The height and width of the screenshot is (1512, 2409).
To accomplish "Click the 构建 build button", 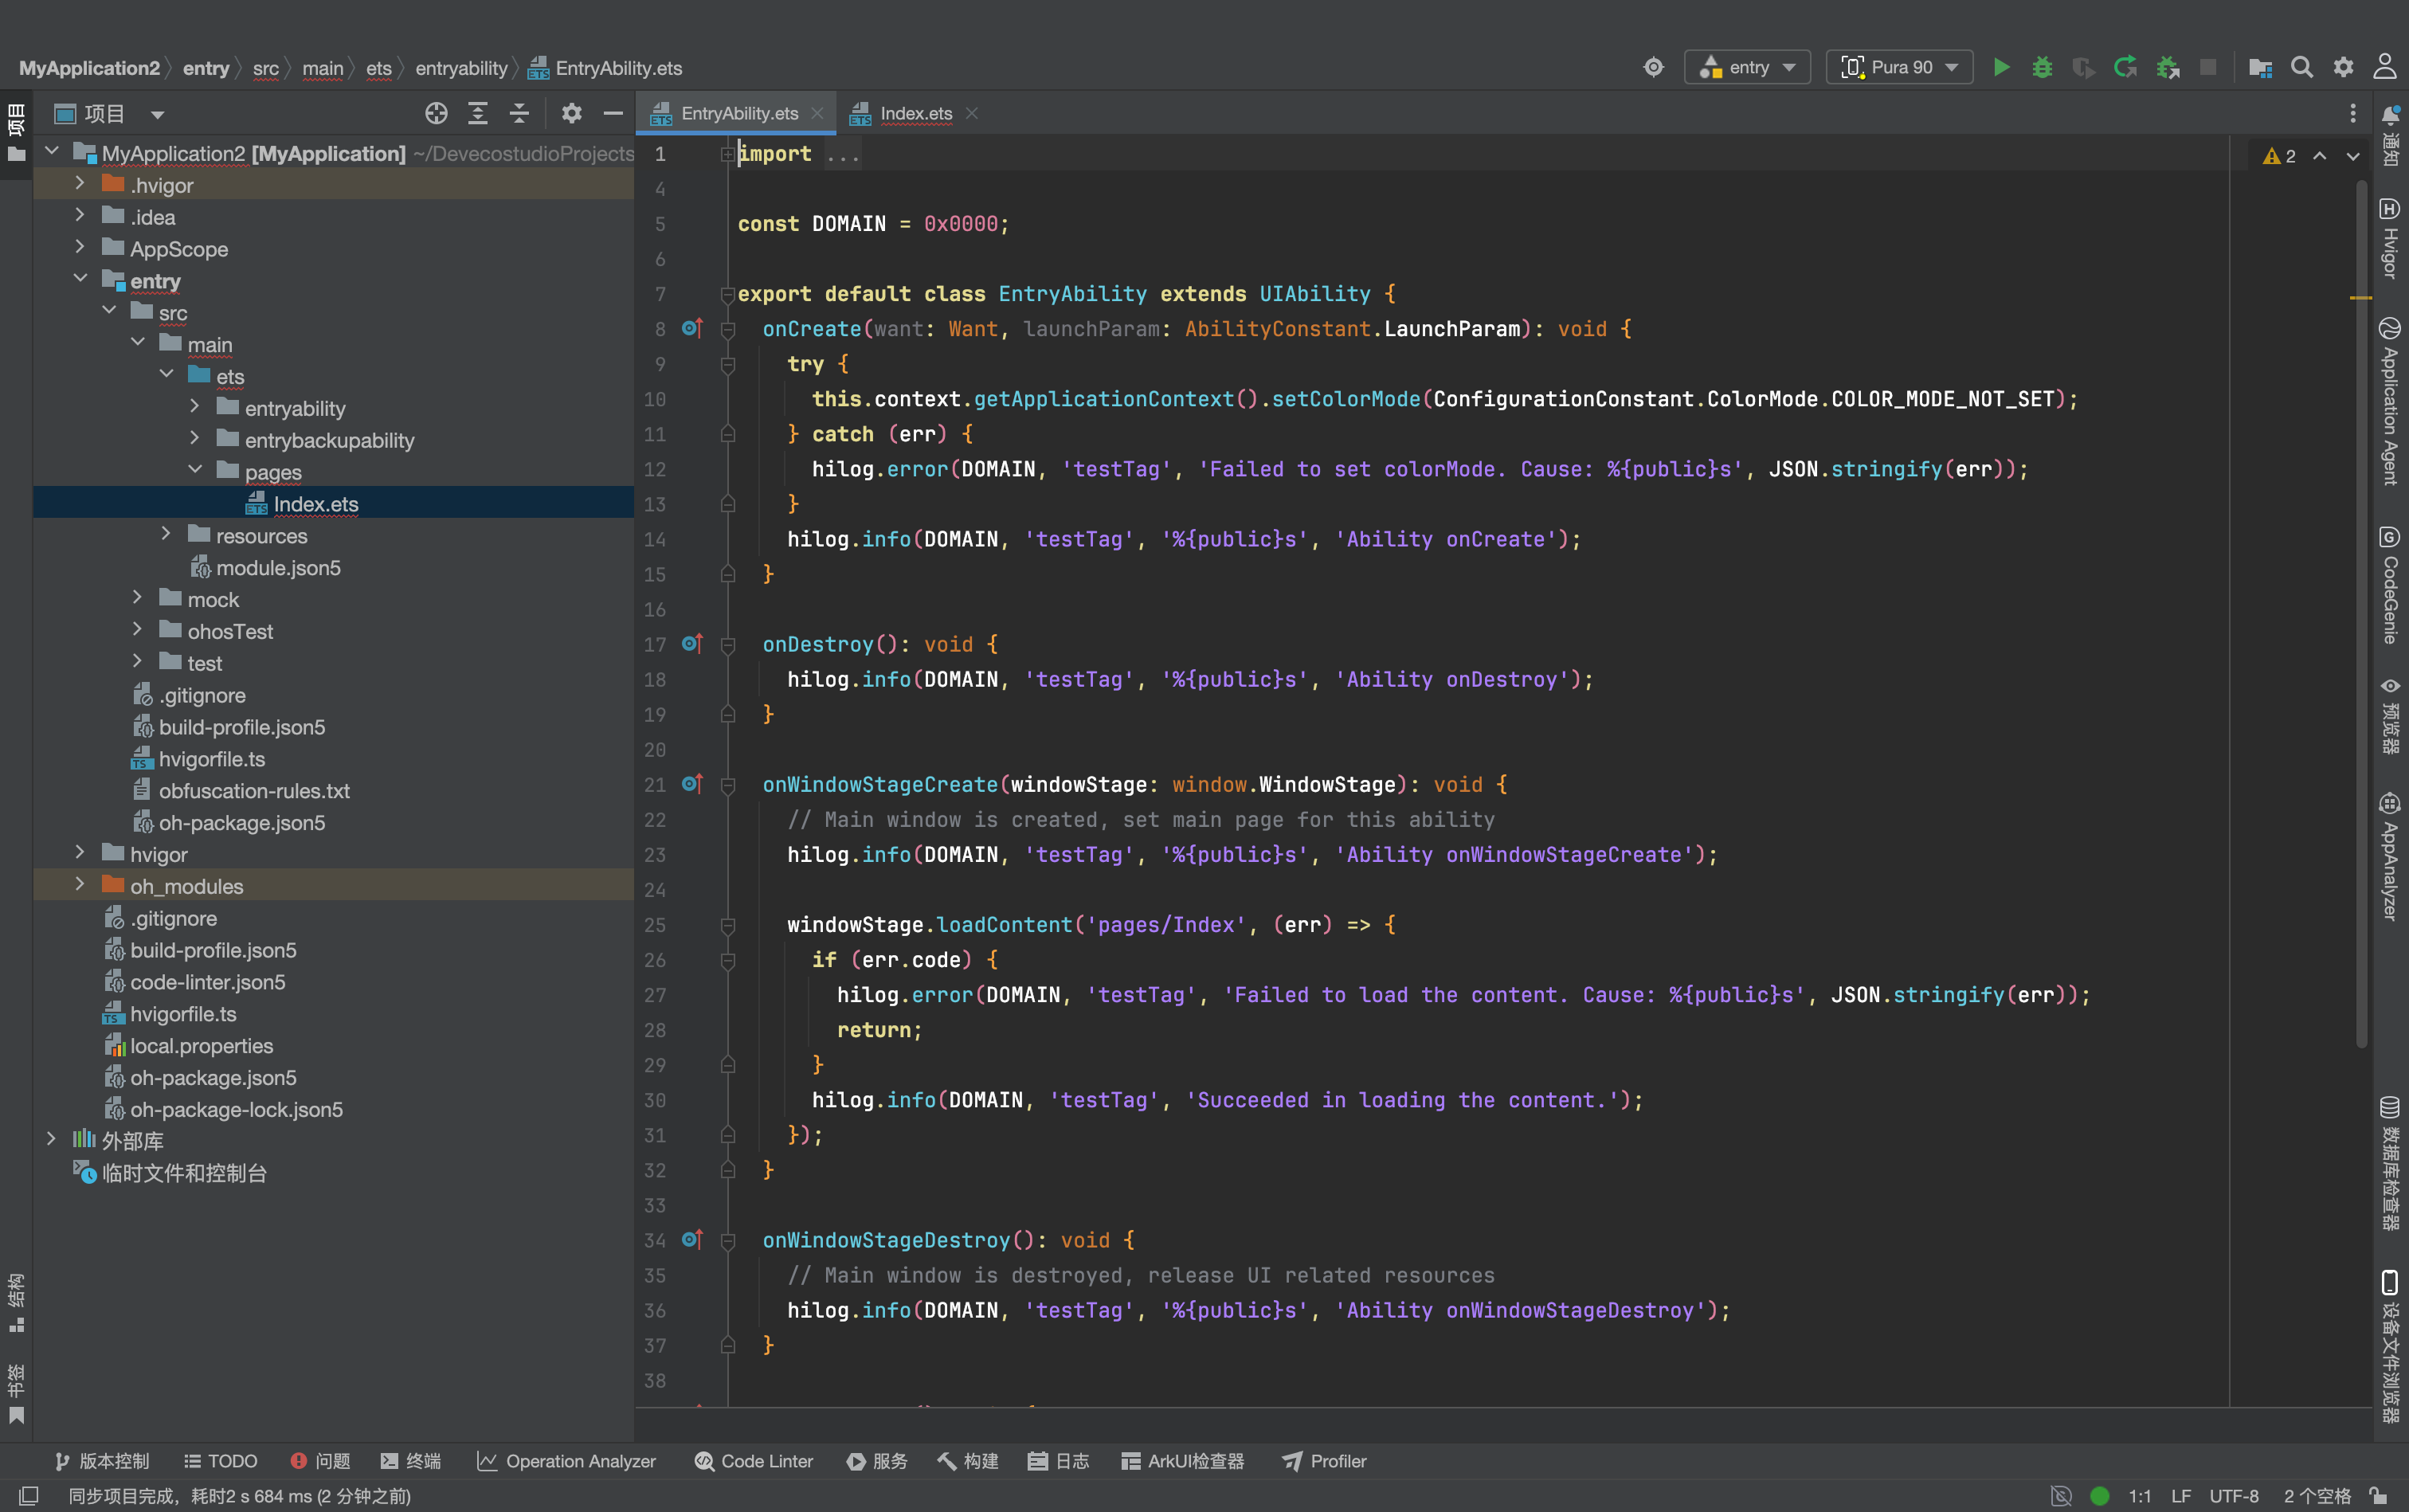I will click(968, 1461).
